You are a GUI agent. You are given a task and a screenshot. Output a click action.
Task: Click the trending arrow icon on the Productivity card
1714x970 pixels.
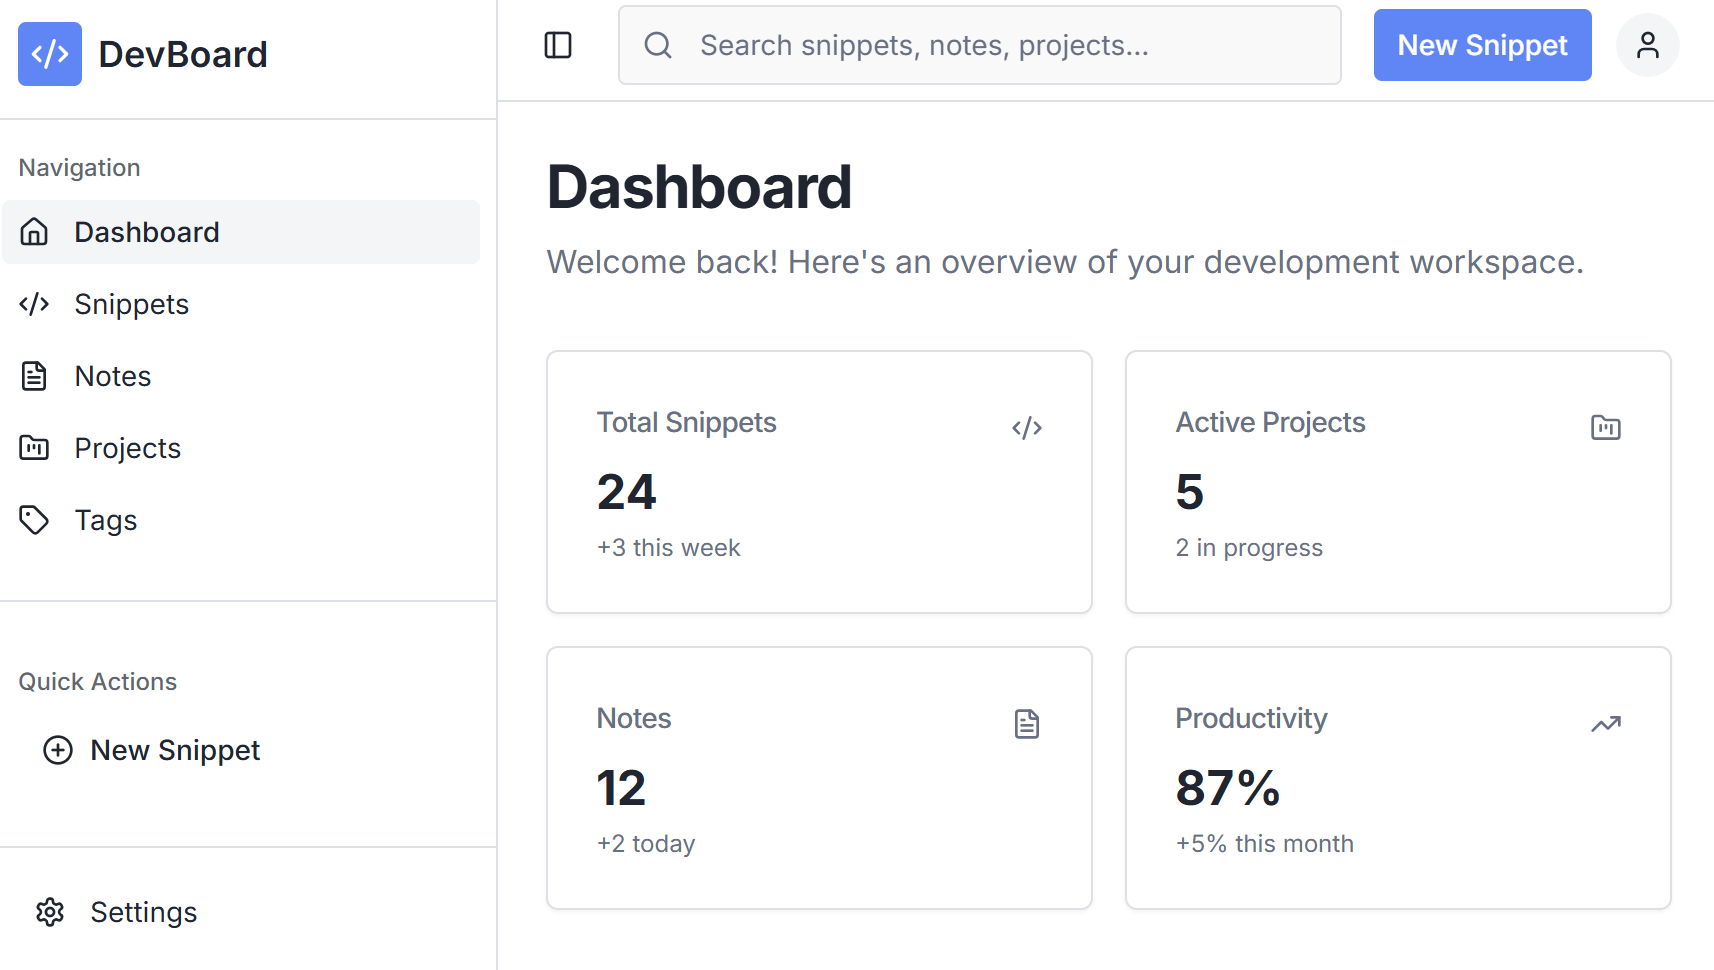click(x=1606, y=723)
